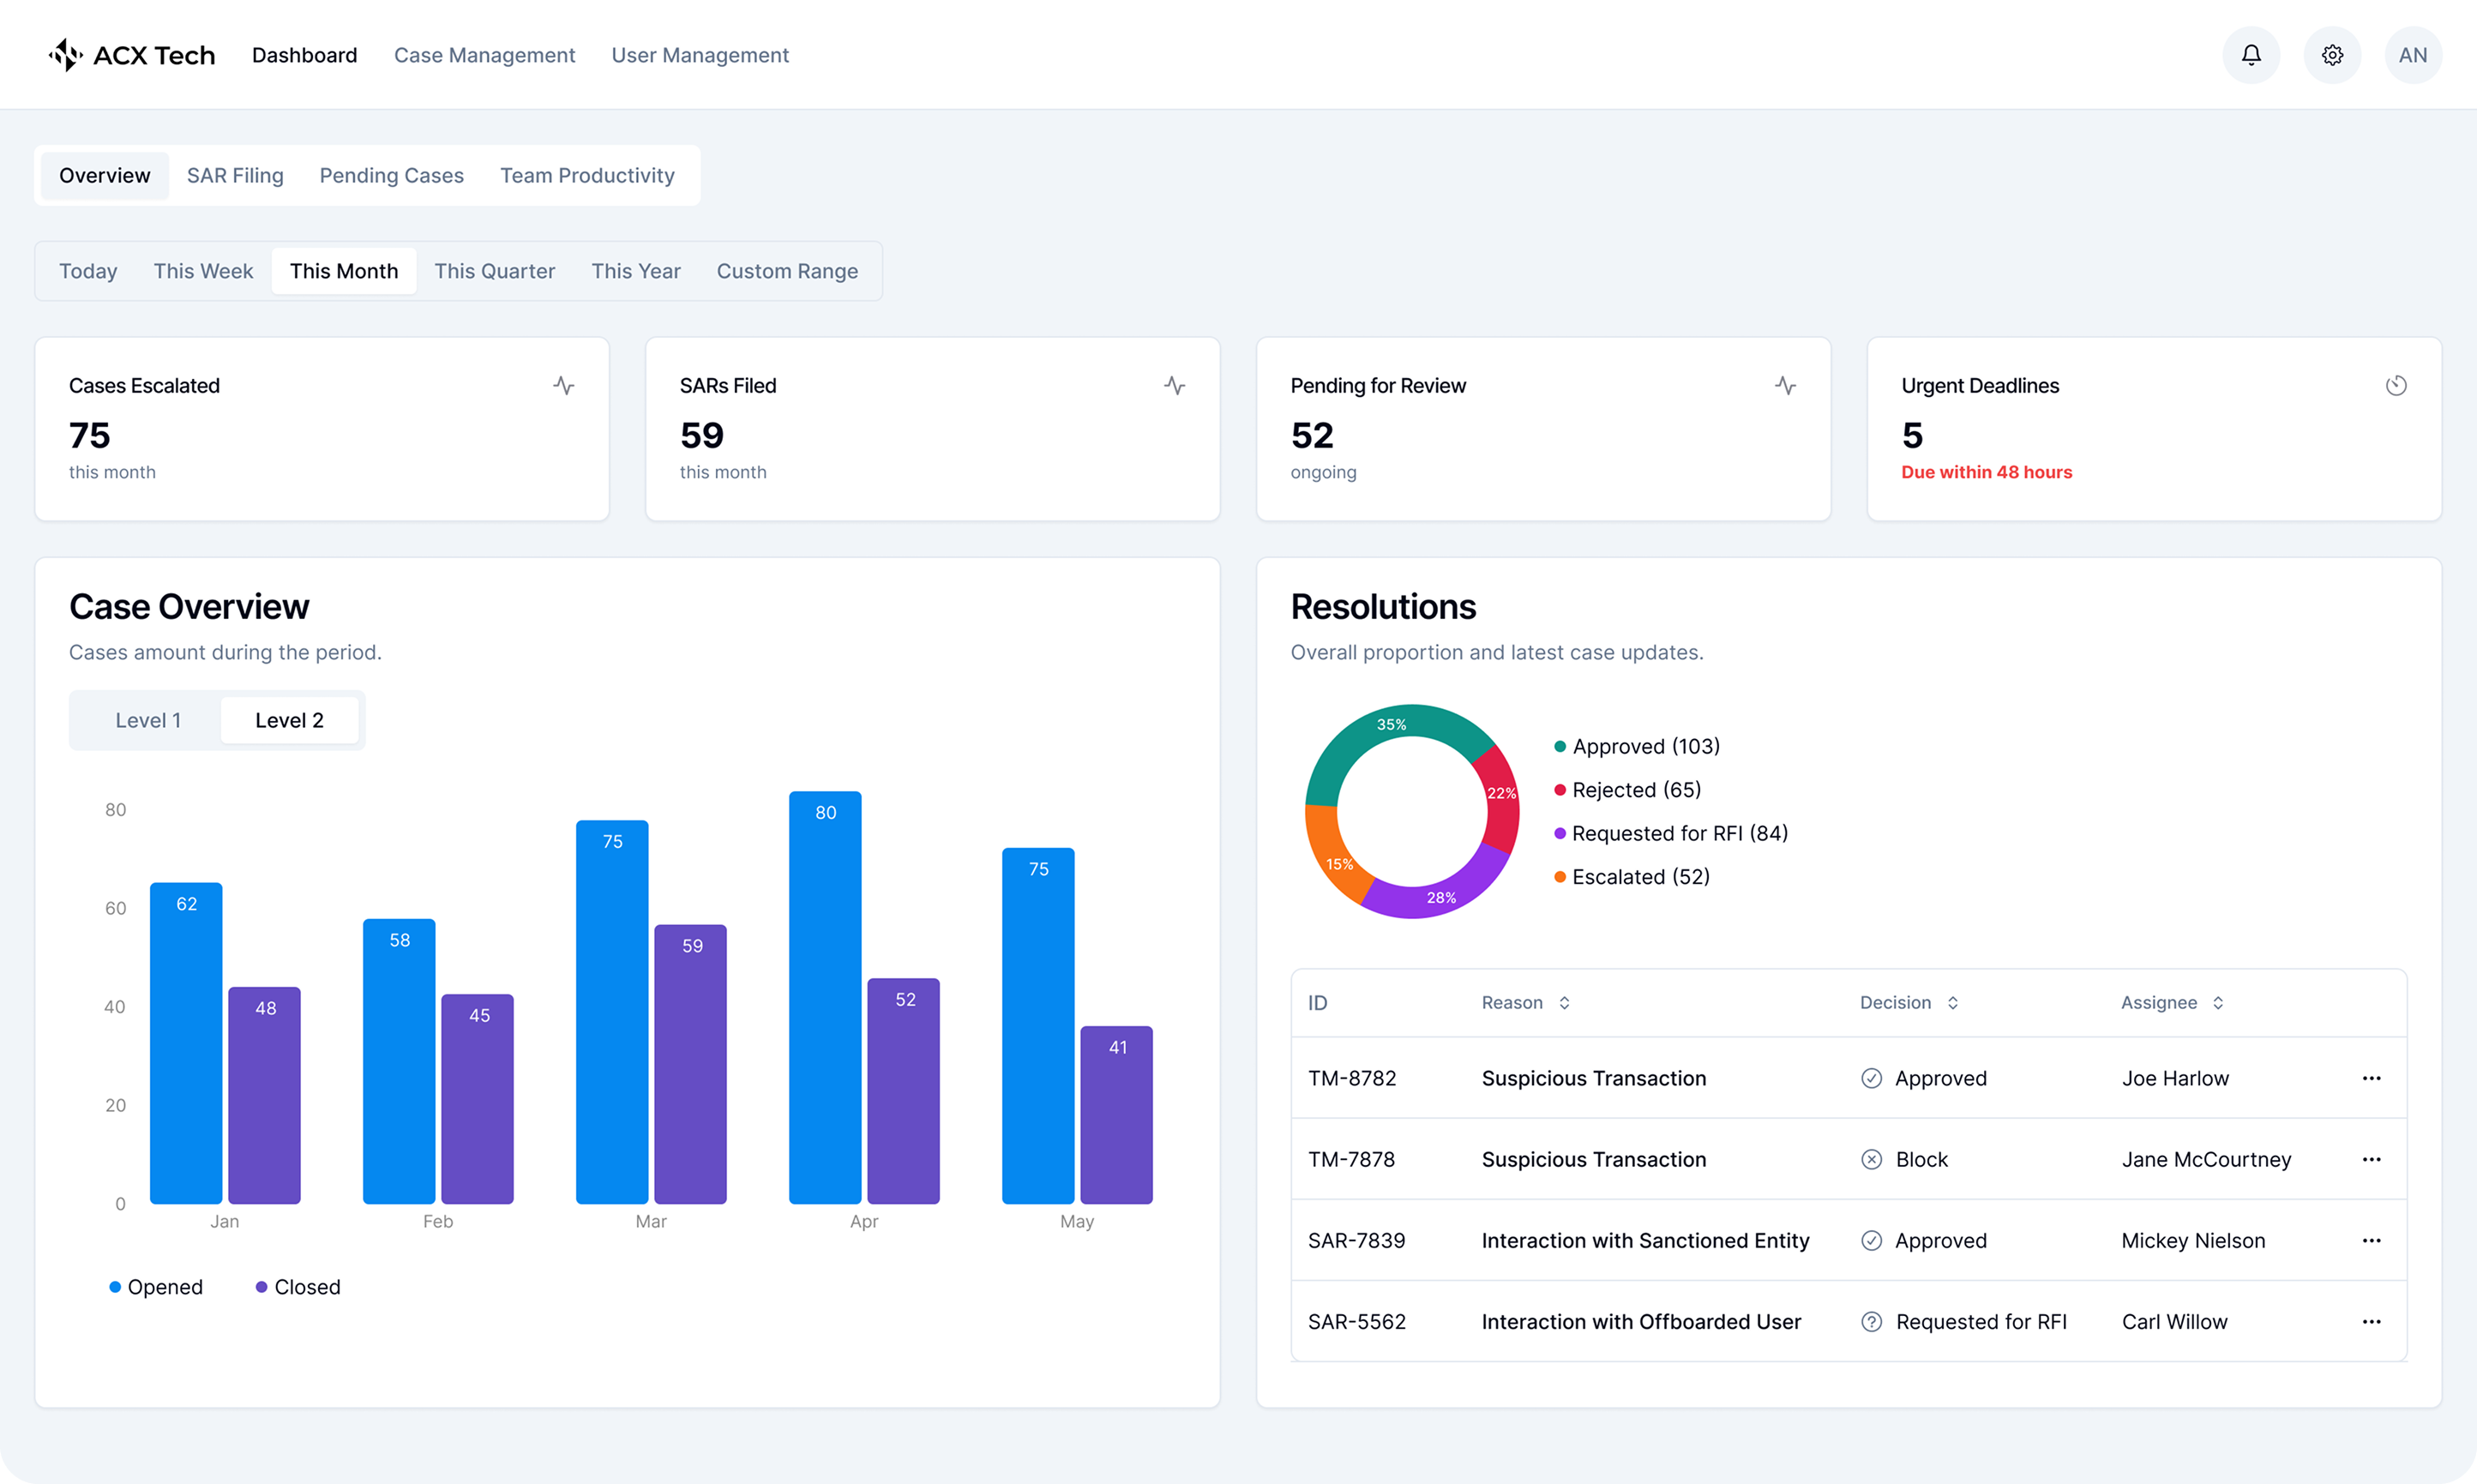
Task: Choose Custom Range date filter
Action: point(787,271)
